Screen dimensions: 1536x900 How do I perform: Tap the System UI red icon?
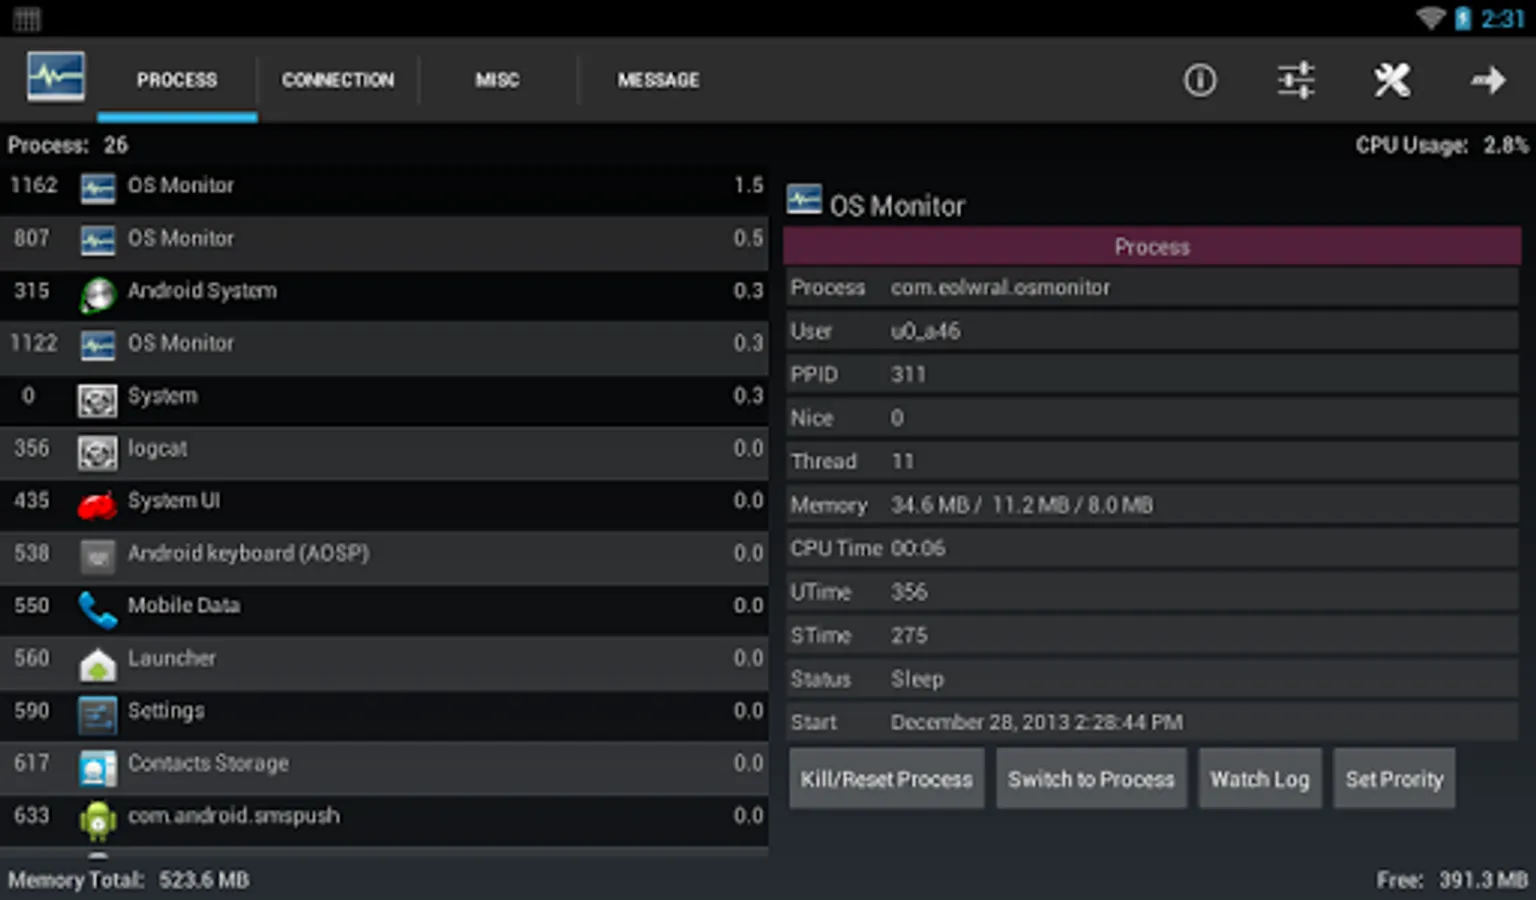[98, 505]
